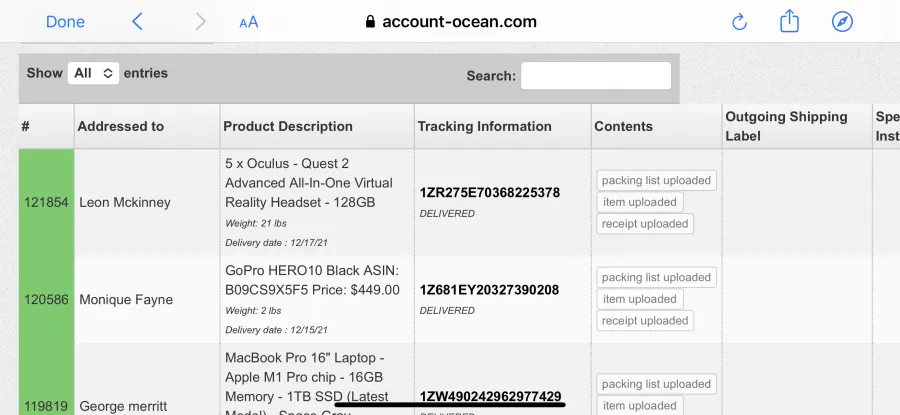Image resolution: width=900 pixels, height=415 pixels.
Task: Open tracking number 1Z681EY20327390208
Action: pos(489,290)
